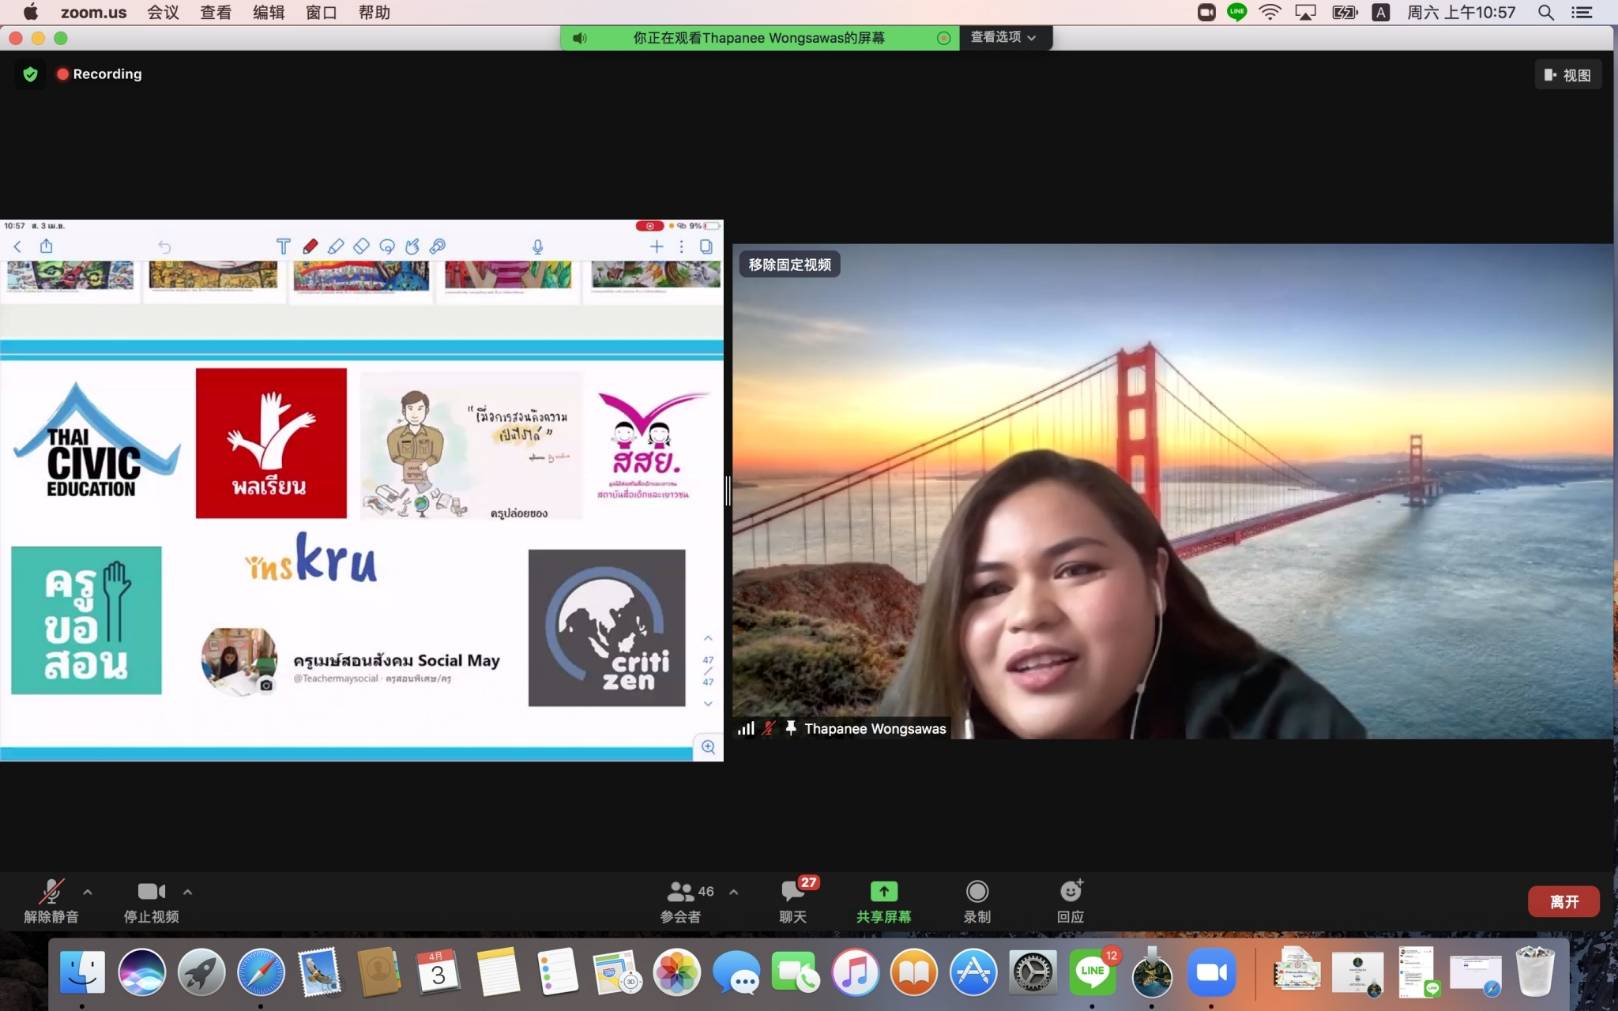Open the 窗口 menu in menu bar
The height and width of the screenshot is (1011, 1618).
[x=320, y=12]
